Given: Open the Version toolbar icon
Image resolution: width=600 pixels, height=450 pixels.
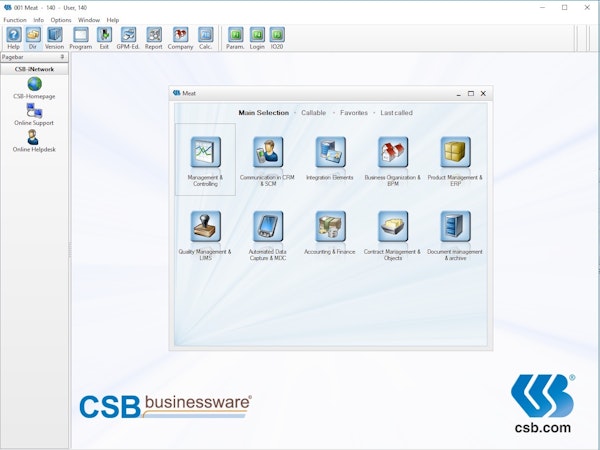Looking at the screenshot, I should (x=54, y=38).
